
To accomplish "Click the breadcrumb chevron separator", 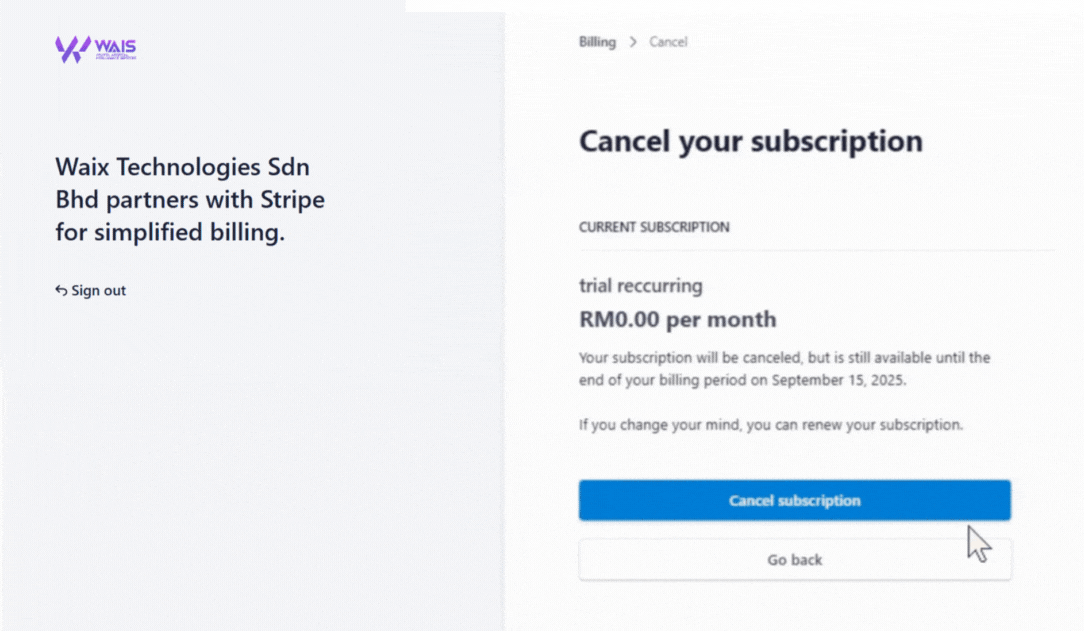I will 633,42.
